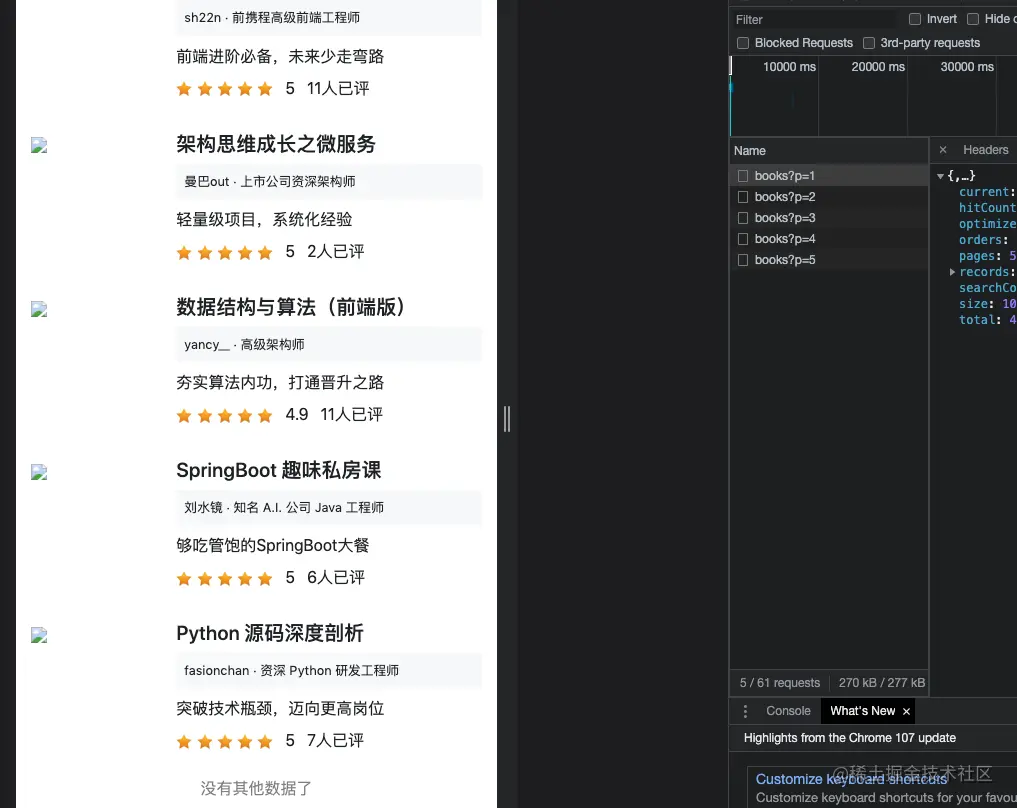Click the DevTools panel resize handle
Viewport: 1017px width, 808px height.
coord(507,419)
